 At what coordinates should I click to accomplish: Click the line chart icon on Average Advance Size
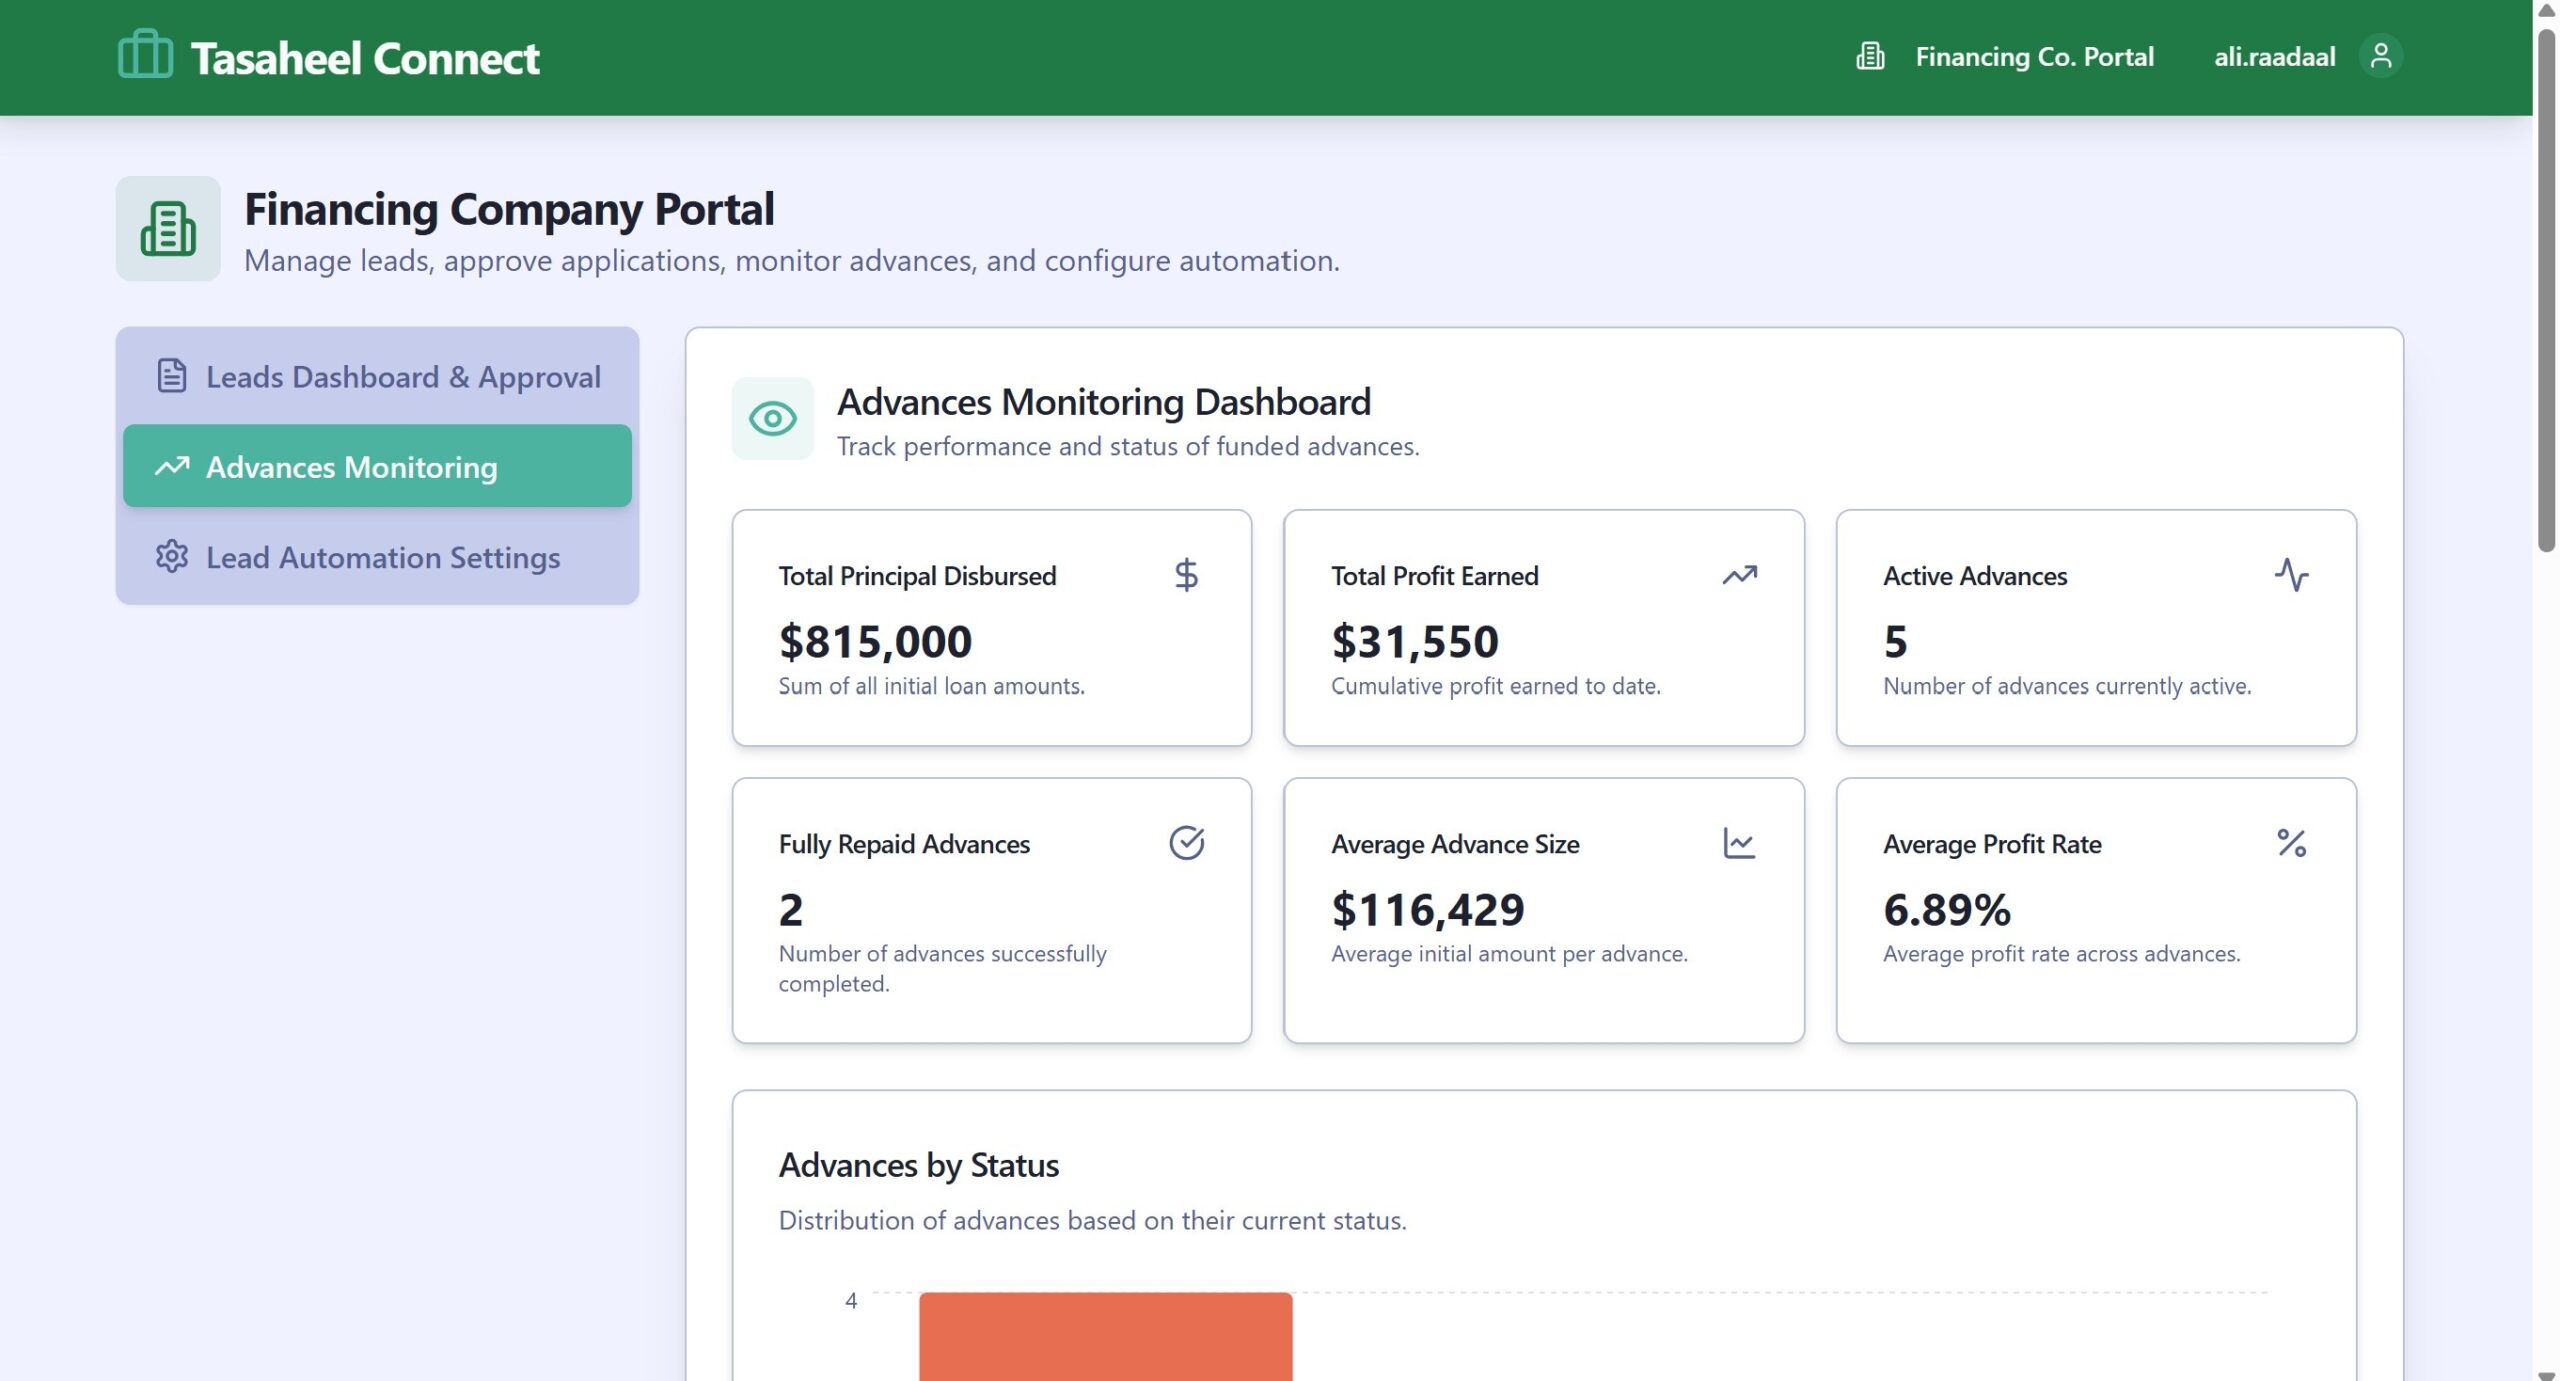point(1739,843)
